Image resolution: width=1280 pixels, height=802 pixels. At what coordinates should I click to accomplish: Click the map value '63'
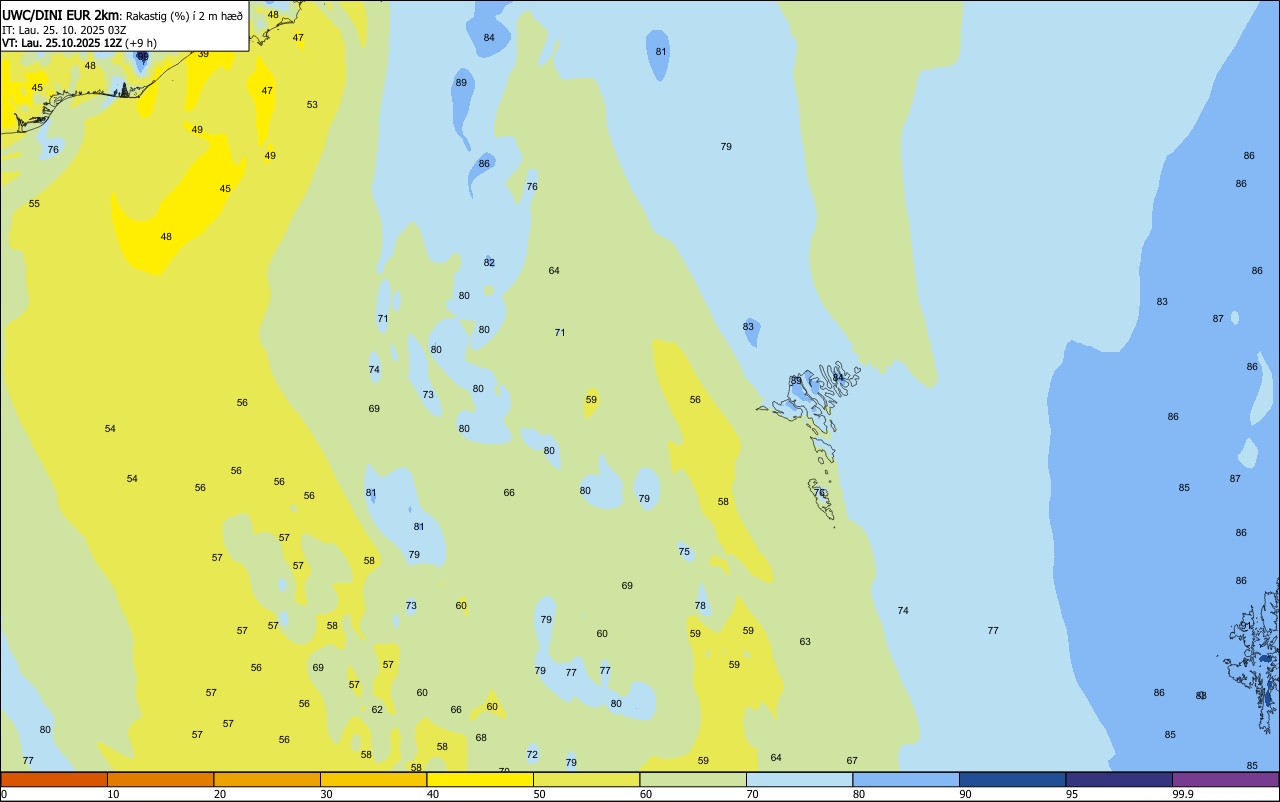(805, 642)
